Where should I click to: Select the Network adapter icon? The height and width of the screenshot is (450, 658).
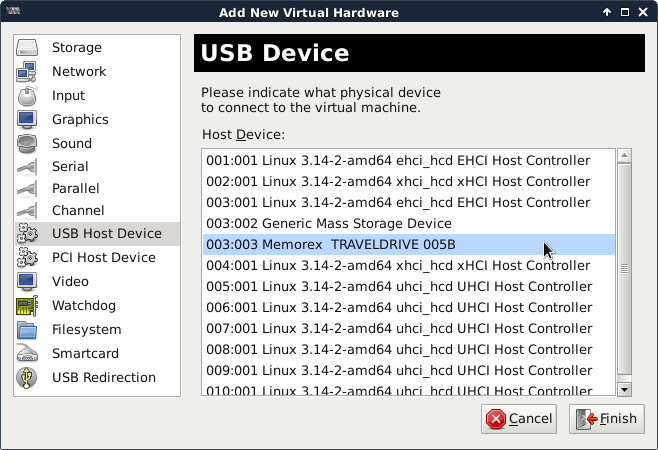click(27, 72)
